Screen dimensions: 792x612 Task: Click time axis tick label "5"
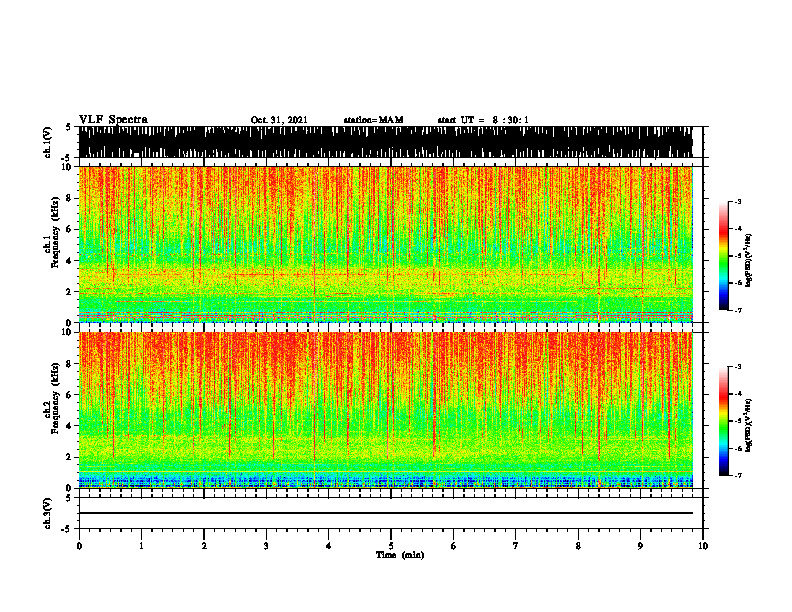(391, 546)
